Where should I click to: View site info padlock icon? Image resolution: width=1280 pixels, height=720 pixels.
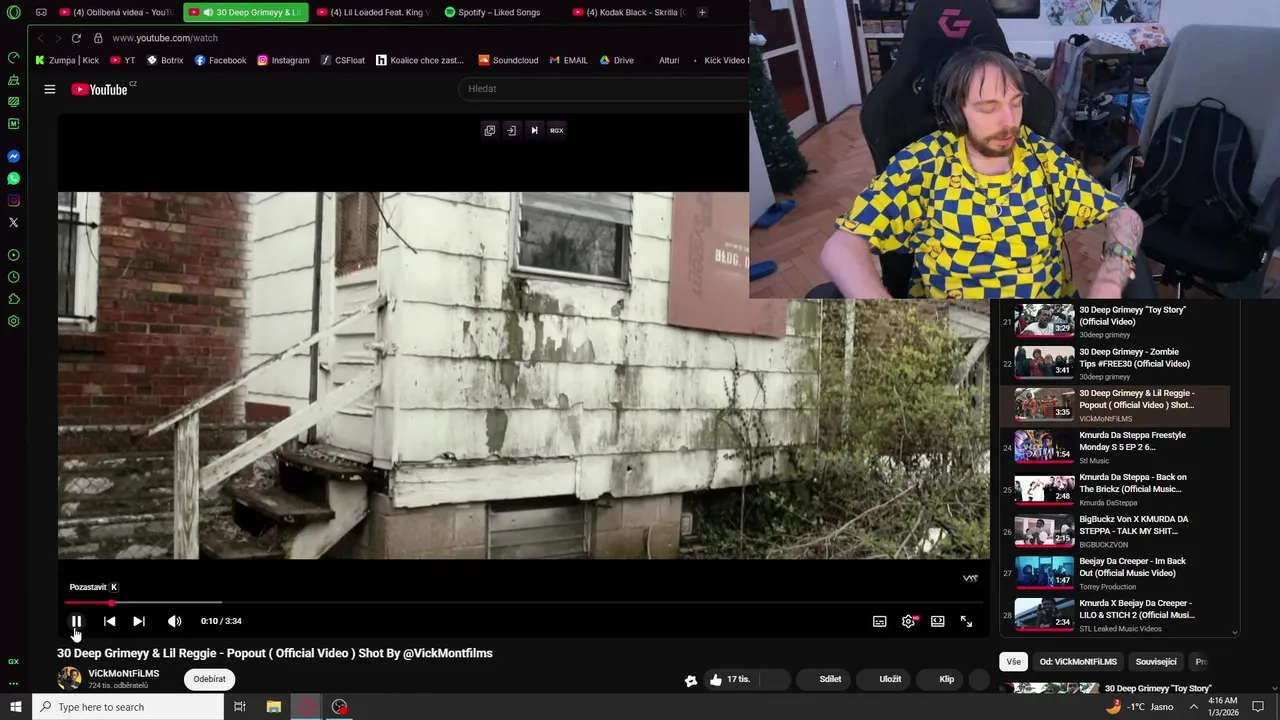click(98, 38)
